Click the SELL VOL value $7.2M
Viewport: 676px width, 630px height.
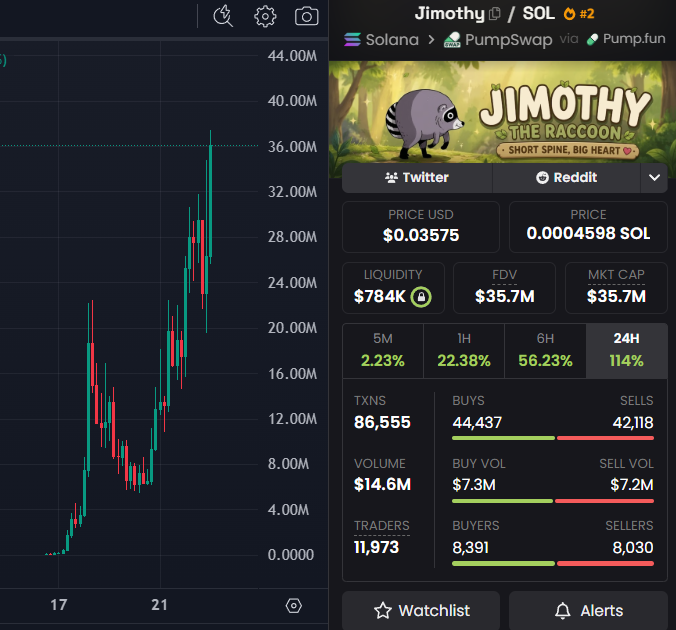[632, 485]
